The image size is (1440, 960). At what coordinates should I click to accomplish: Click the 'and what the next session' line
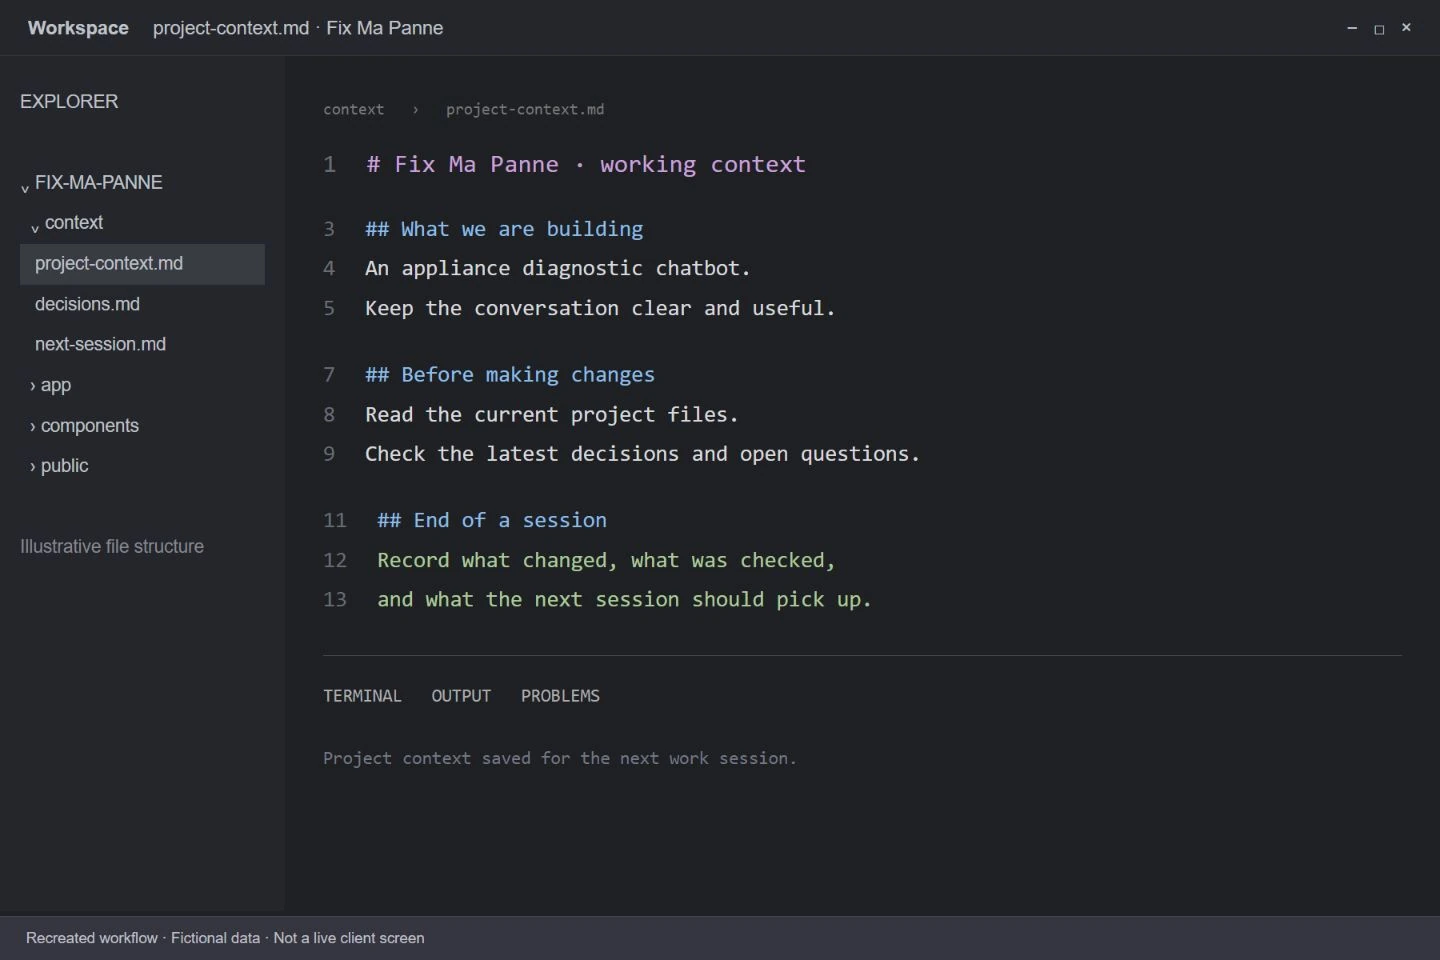(624, 599)
